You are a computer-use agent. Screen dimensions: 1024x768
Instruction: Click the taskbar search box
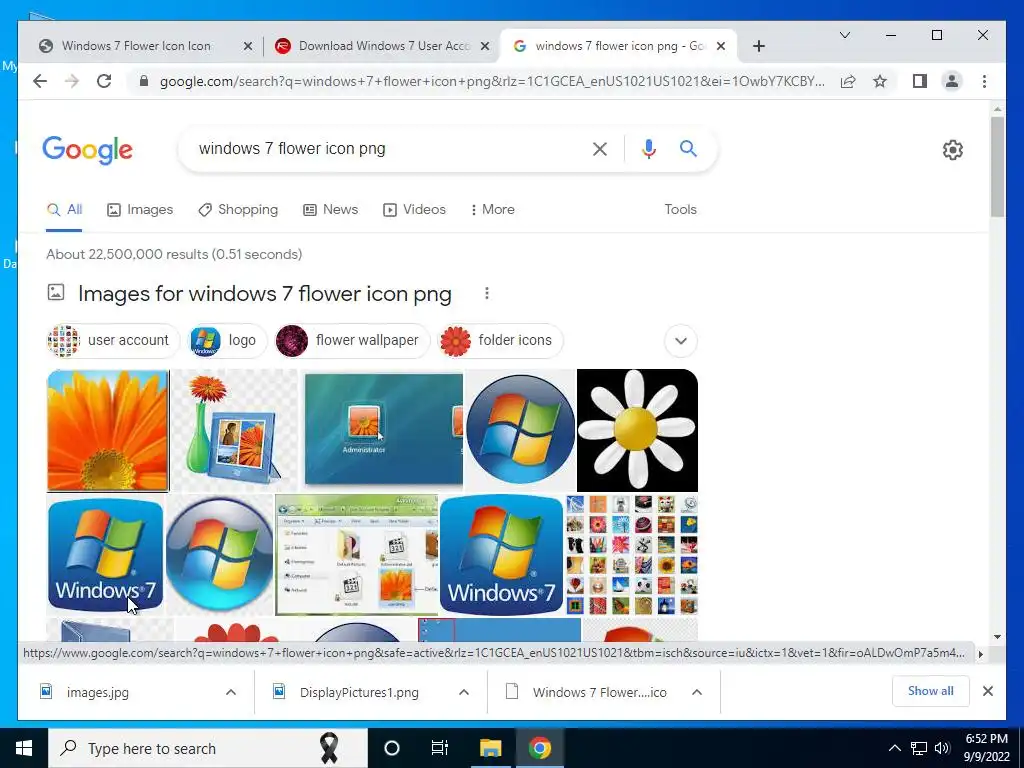click(x=208, y=748)
